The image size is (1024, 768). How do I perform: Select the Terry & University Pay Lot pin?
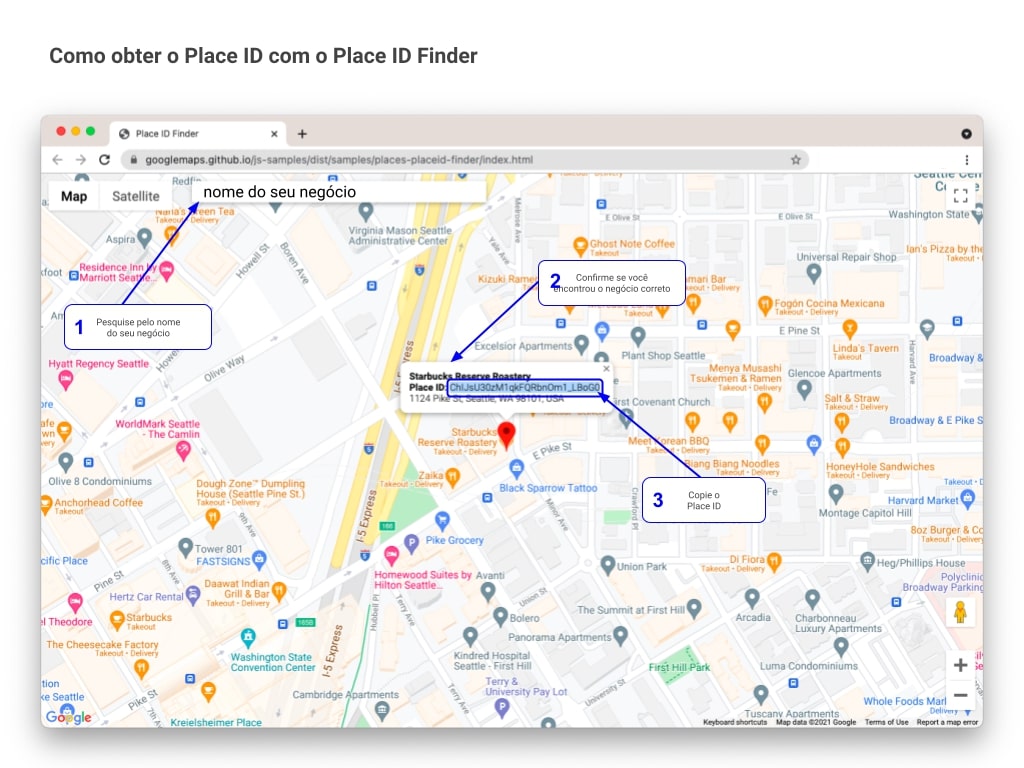coord(502,708)
